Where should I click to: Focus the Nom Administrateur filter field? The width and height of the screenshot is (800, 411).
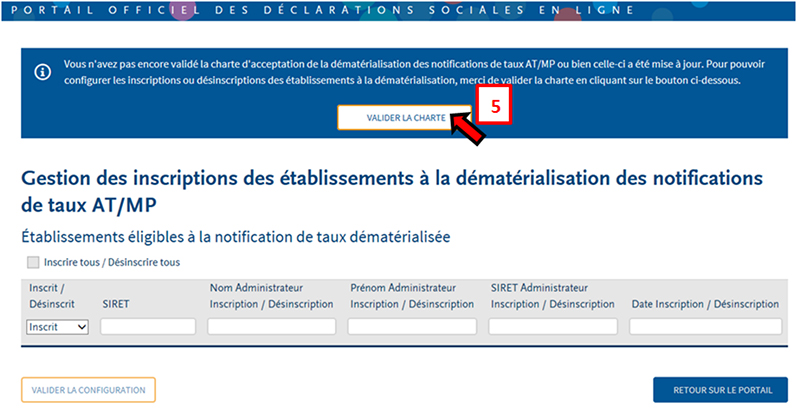(x=271, y=326)
